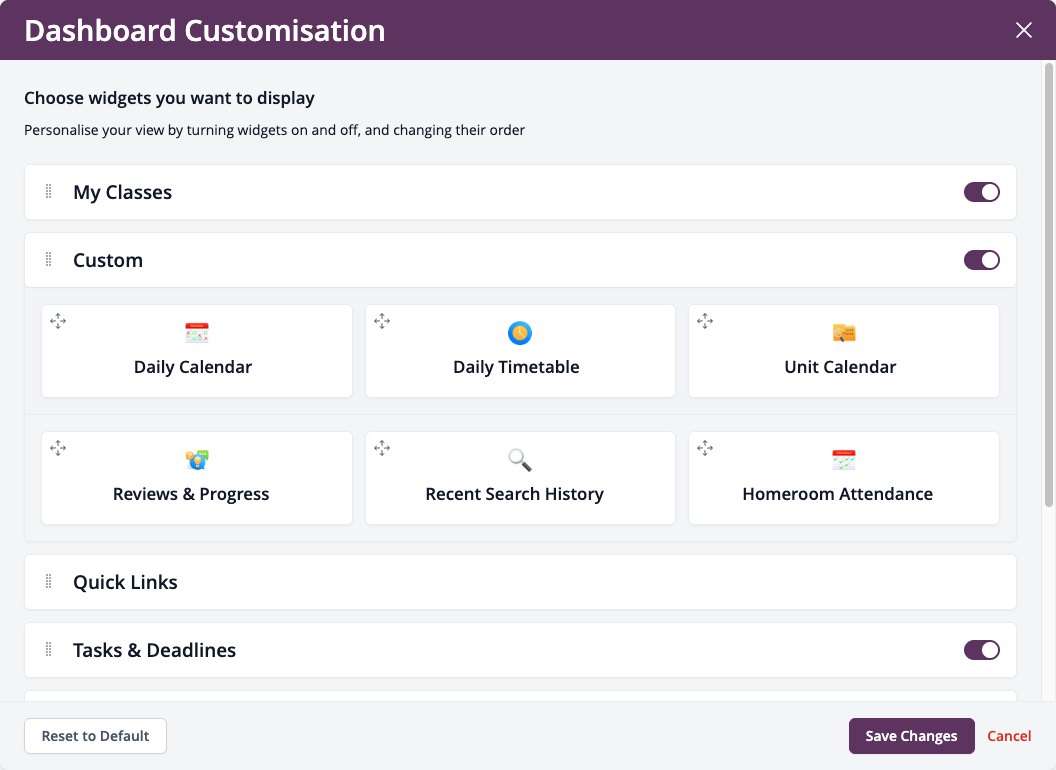Click the Daily Calendar widget icon
Image resolution: width=1056 pixels, height=770 pixels.
(x=197, y=333)
